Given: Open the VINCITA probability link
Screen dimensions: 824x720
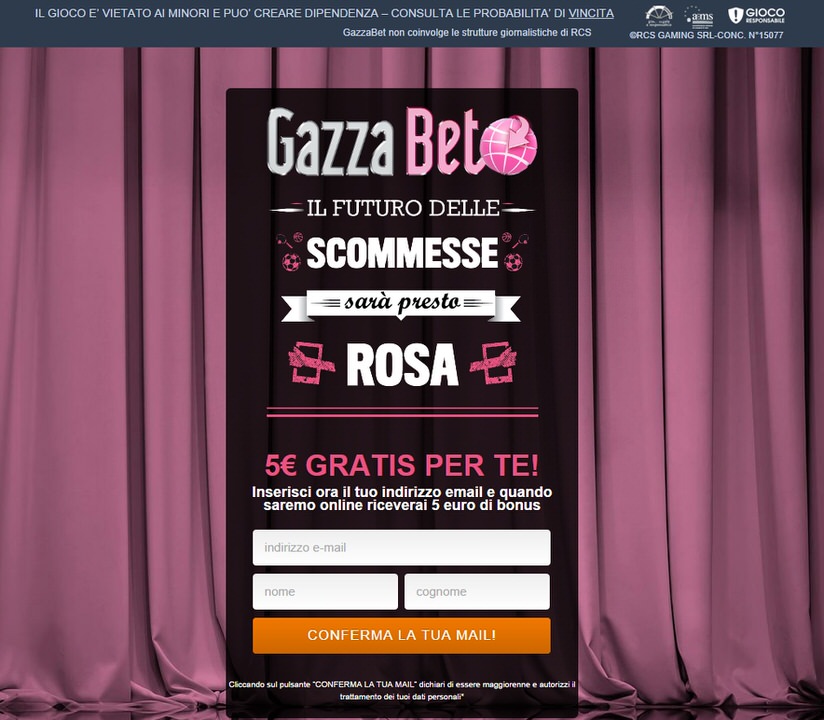Looking at the screenshot, I should coord(591,13).
